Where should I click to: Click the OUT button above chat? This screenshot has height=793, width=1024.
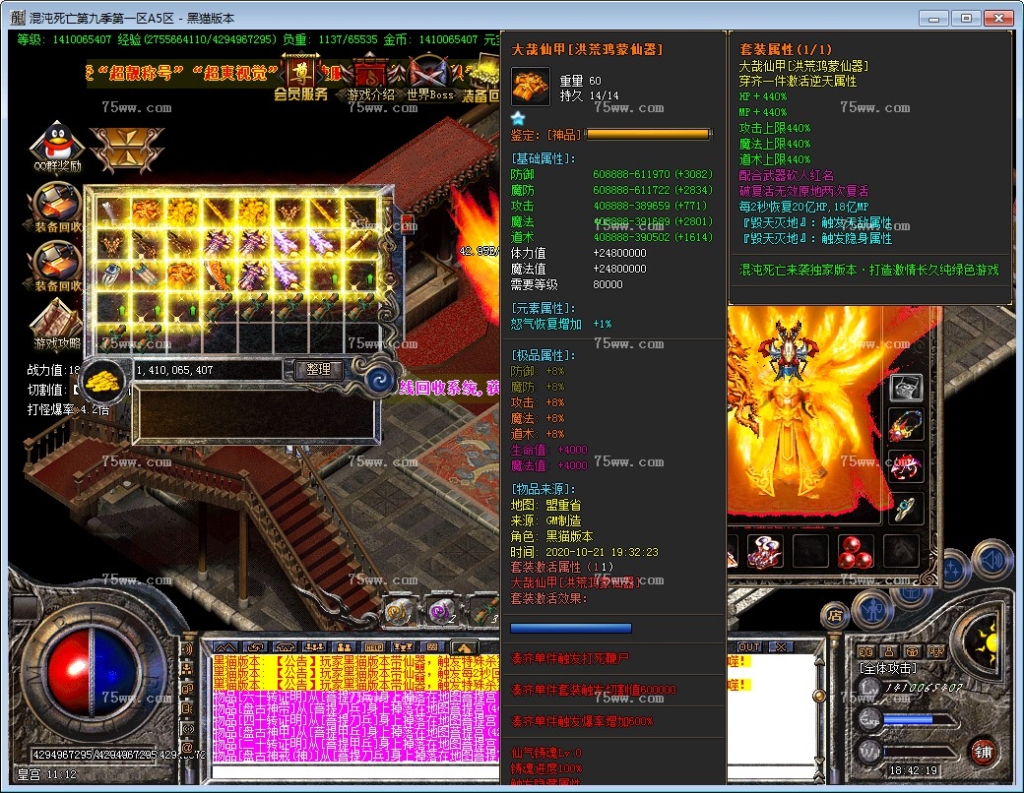tap(749, 647)
